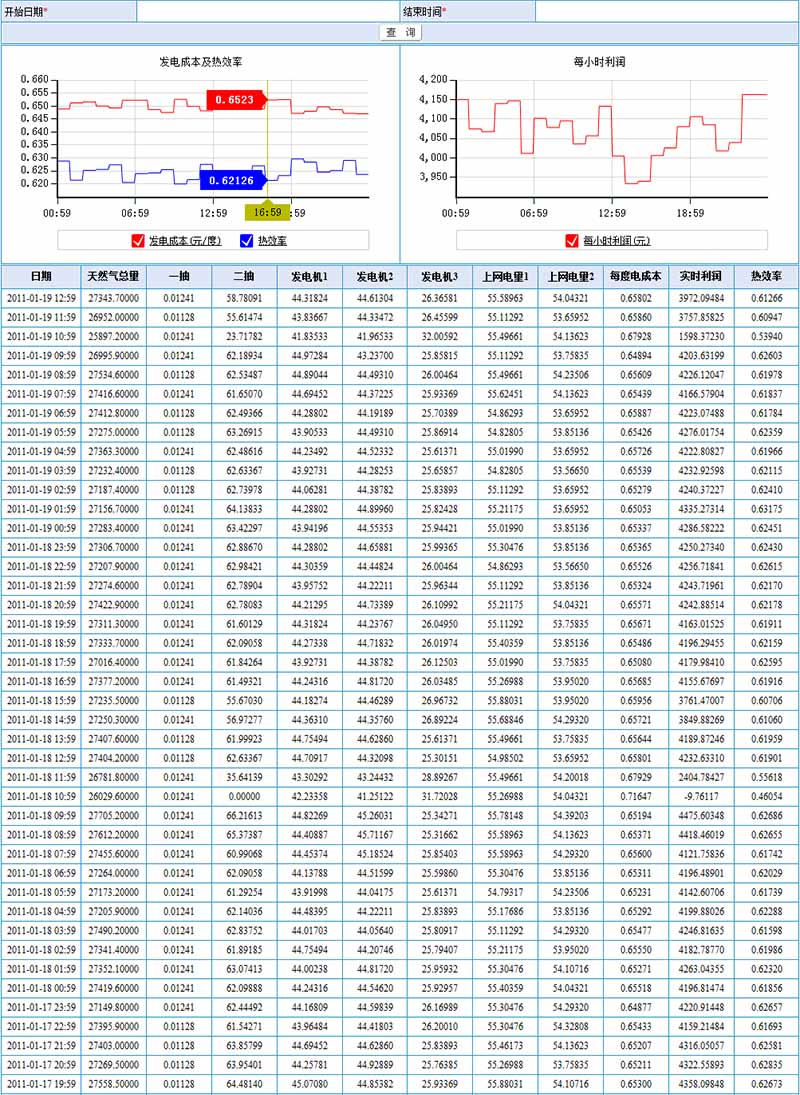Click the 上网电量2 column header
This screenshot has height=1095, width=800.
(571, 277)
